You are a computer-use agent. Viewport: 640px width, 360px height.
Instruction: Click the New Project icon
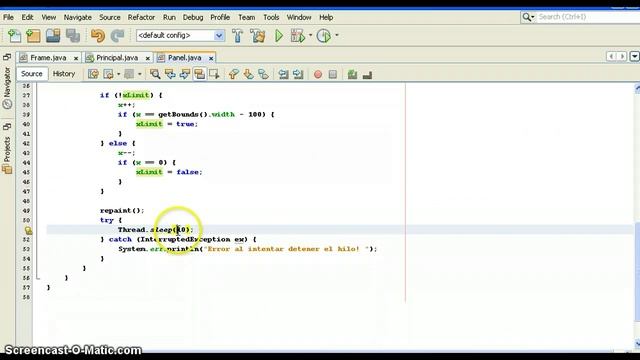point(33,36)
